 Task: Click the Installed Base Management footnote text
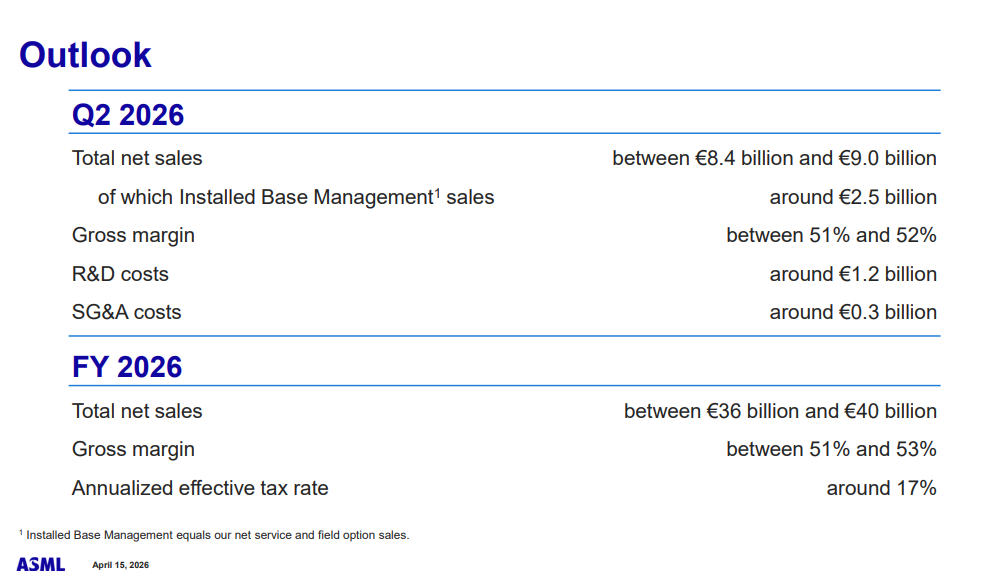coord(217,535)
